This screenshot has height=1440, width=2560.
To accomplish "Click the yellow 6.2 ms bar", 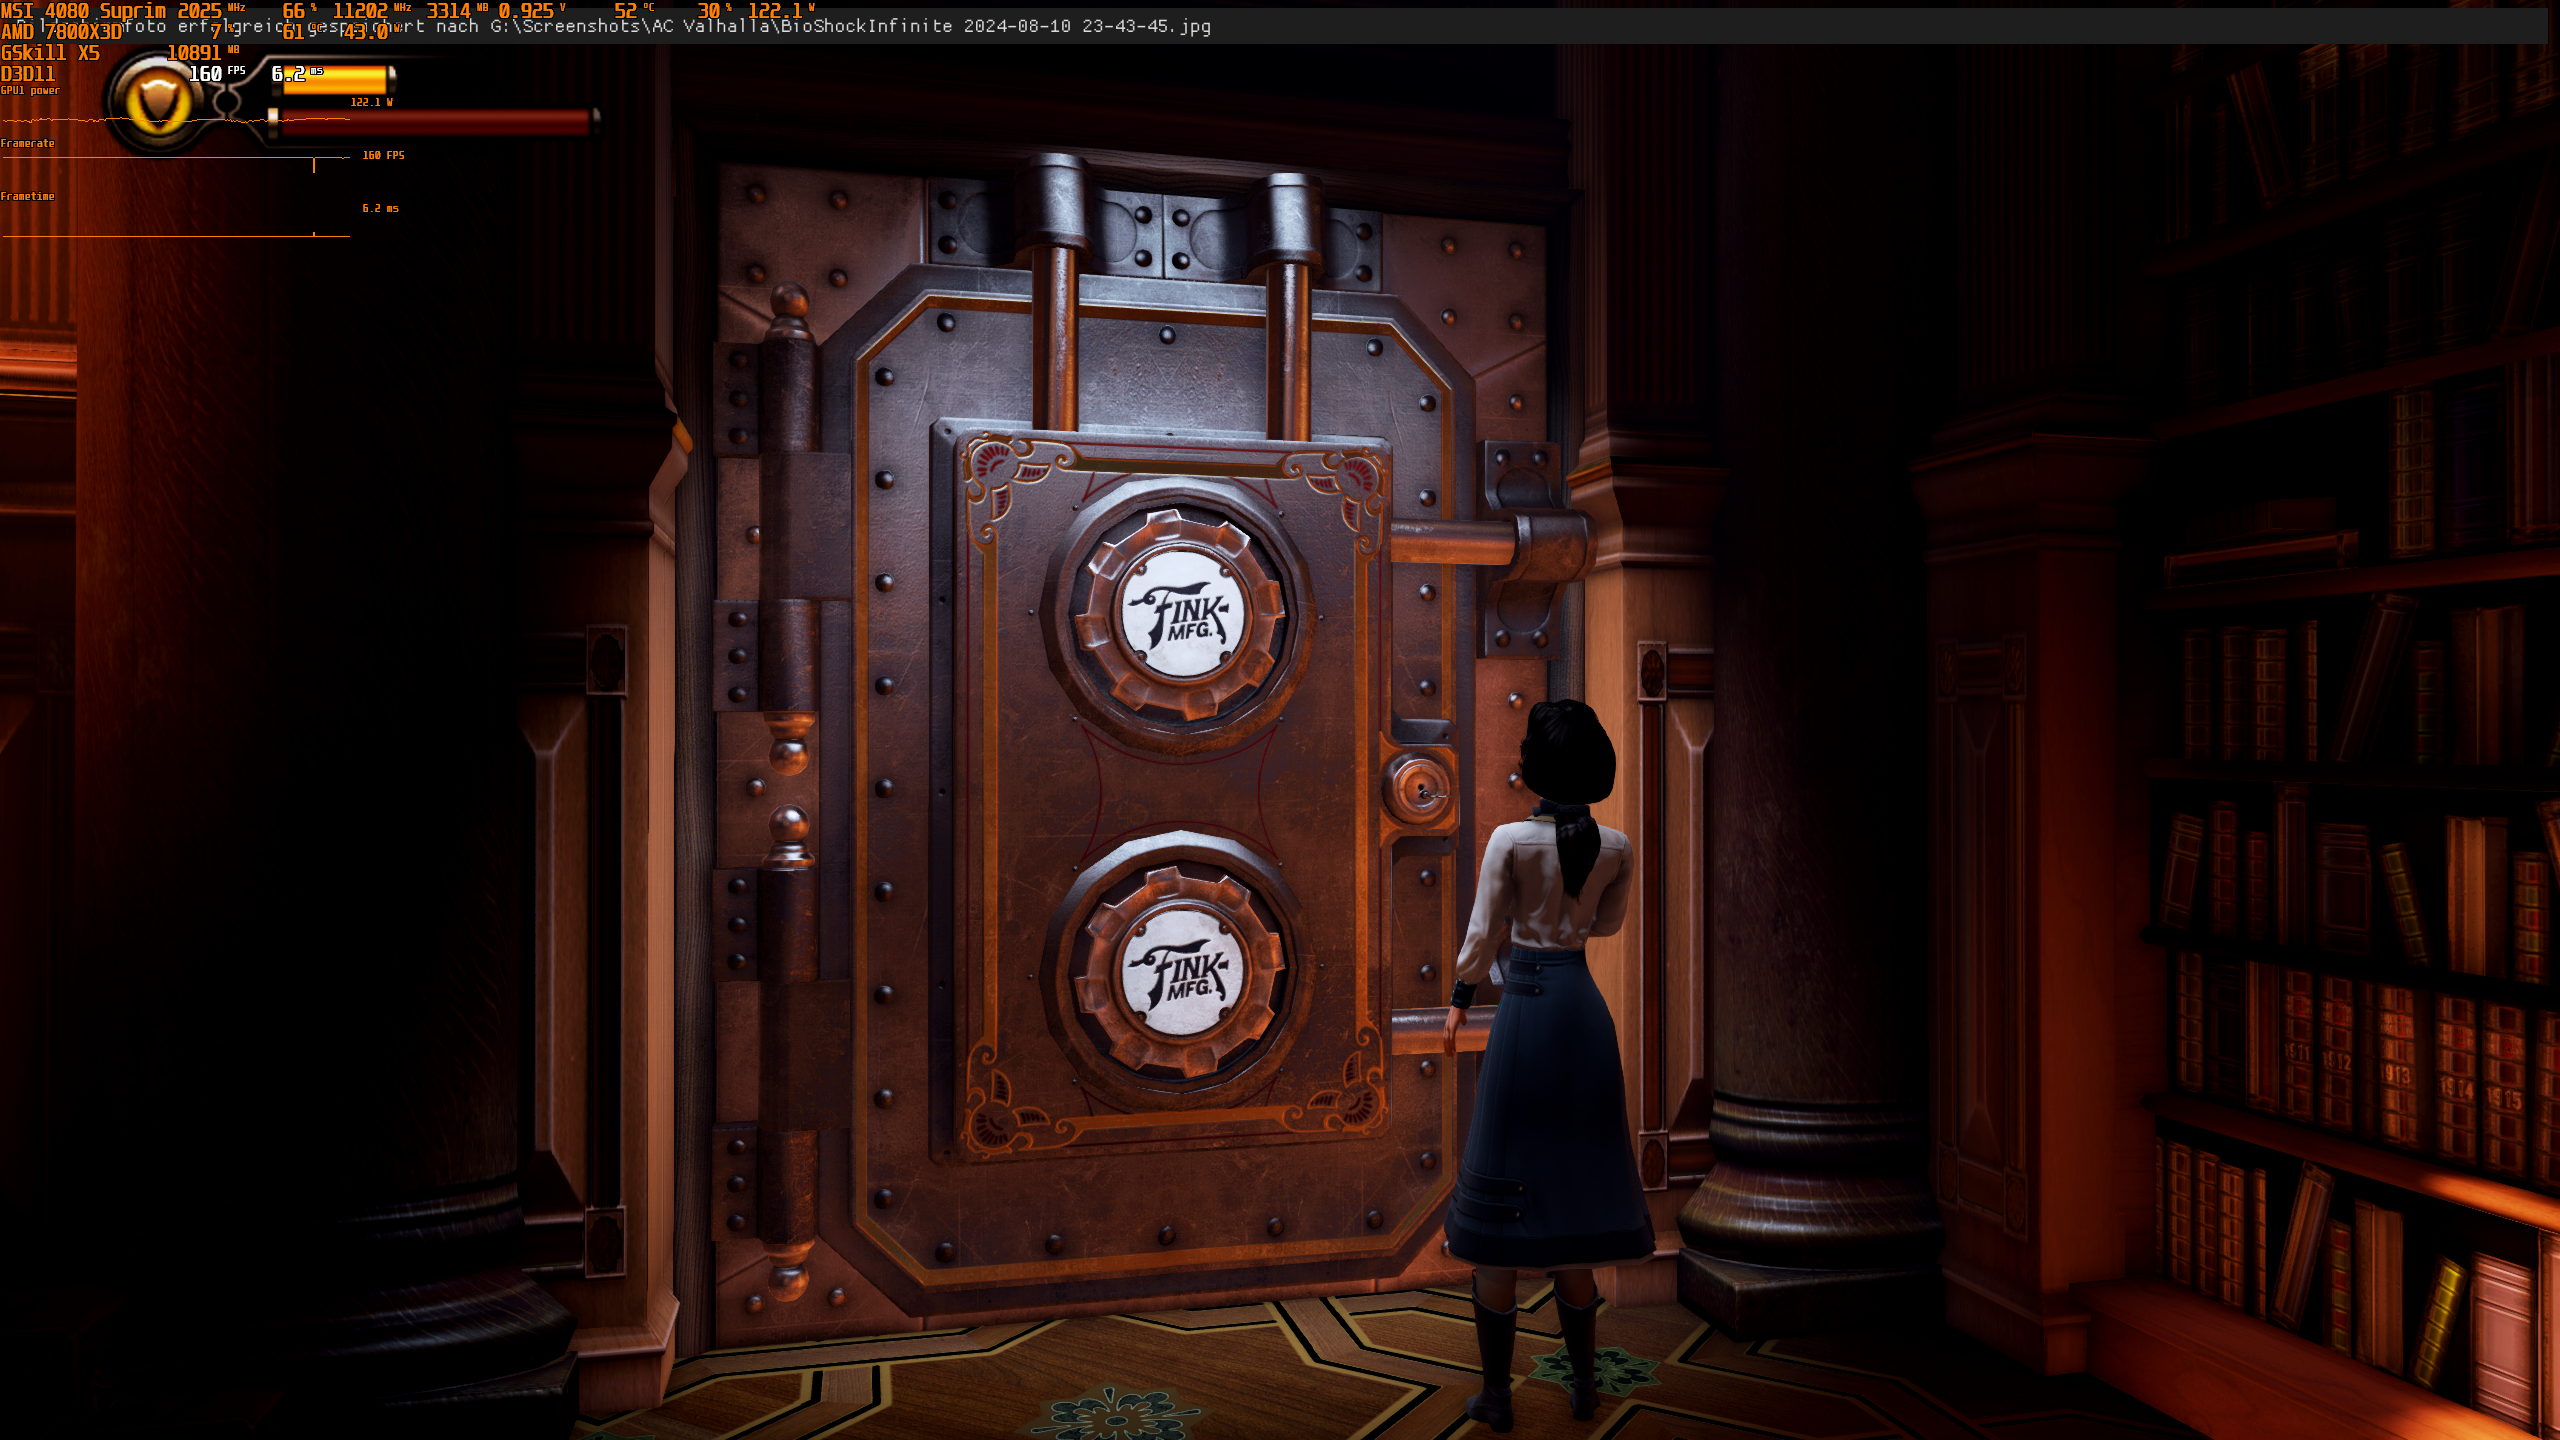I will (x=334, y=79).
